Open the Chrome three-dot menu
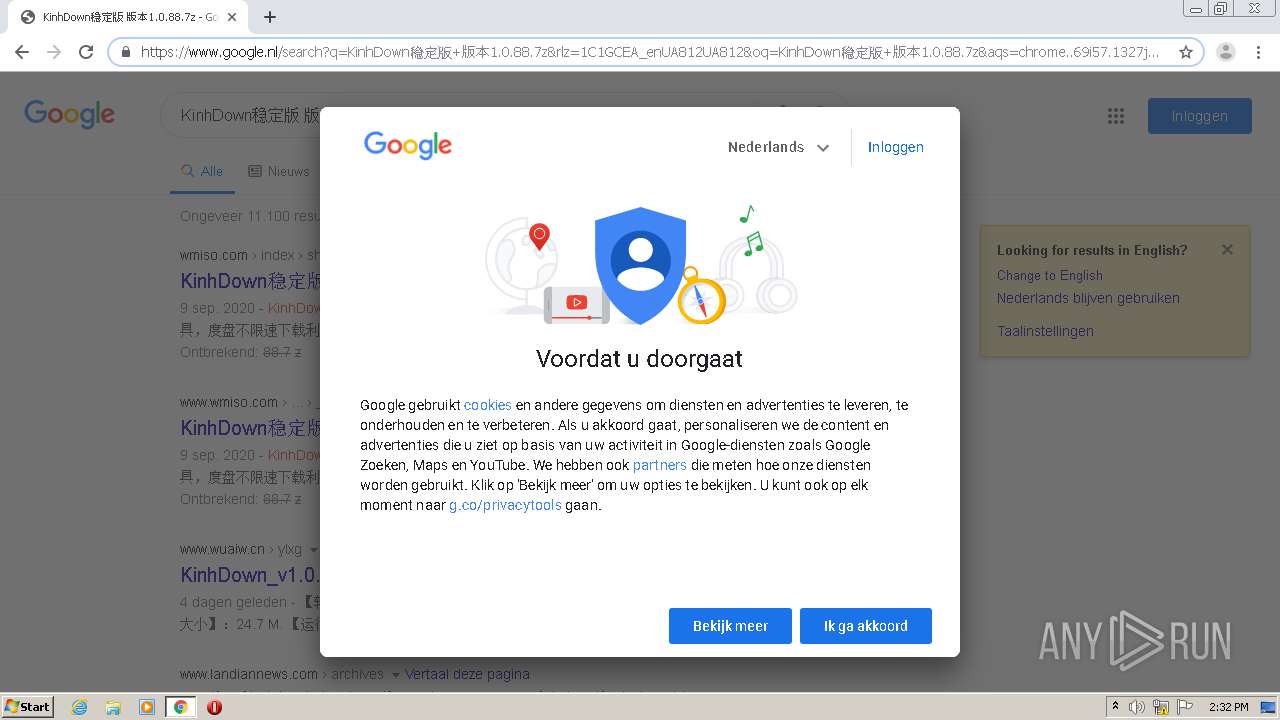This screenshot has width=1280, height=720. click(x=1258, y=52)
